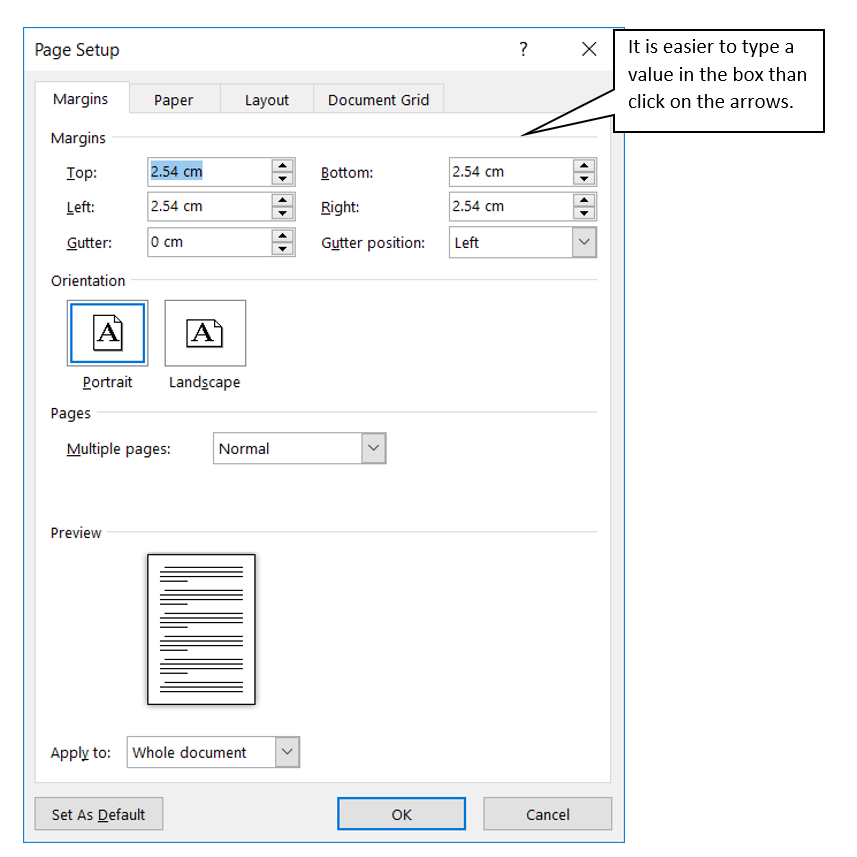Increase the Left margin with up arrow
Viewport: 857px width, 857px height.
pos(283,200)
